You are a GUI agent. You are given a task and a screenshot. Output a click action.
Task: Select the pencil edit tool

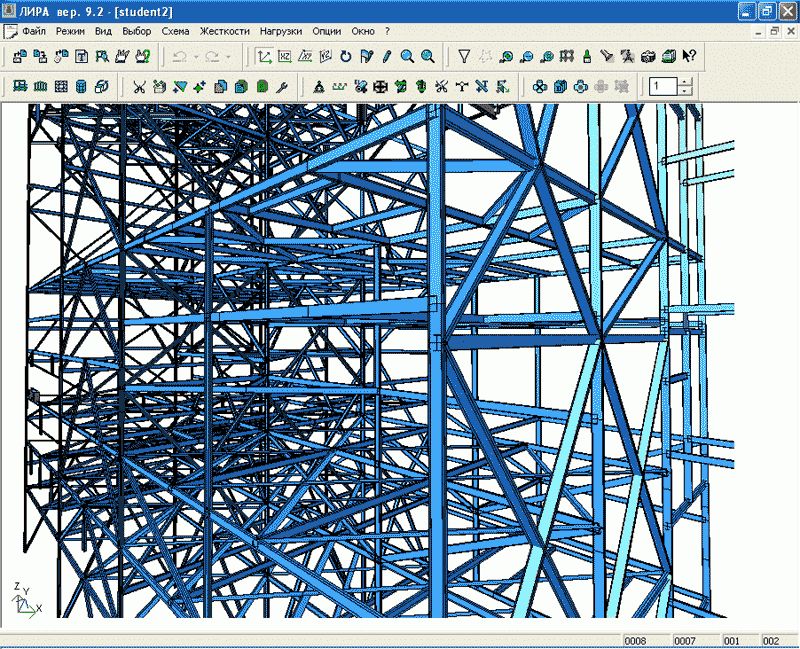click(x=386, y=57)
